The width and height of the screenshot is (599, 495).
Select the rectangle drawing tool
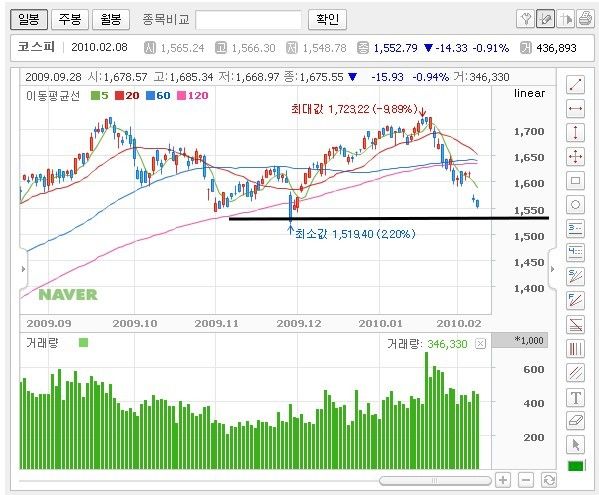[x=575, y=181]
